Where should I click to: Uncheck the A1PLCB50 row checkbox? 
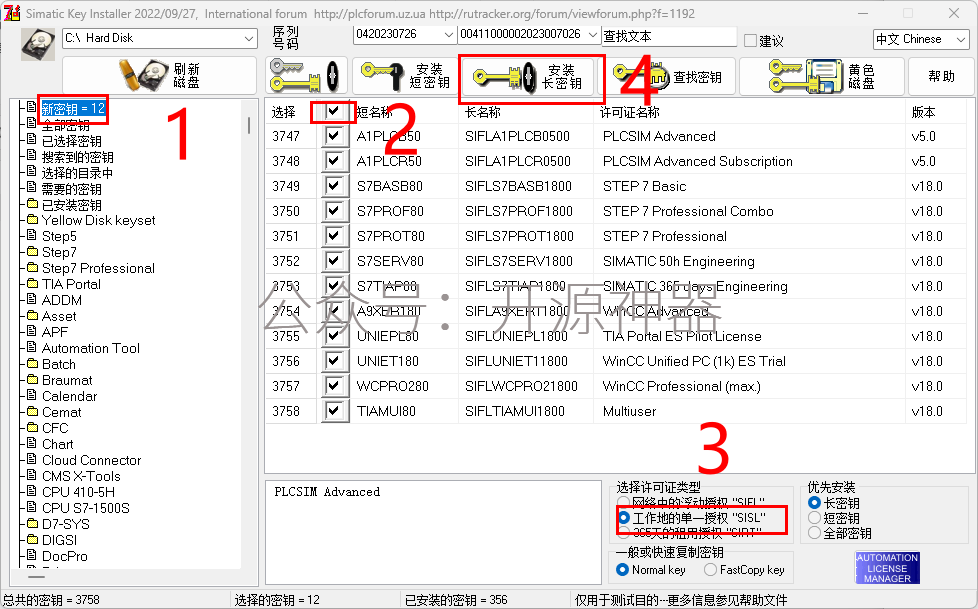click(x=334, y=136)
